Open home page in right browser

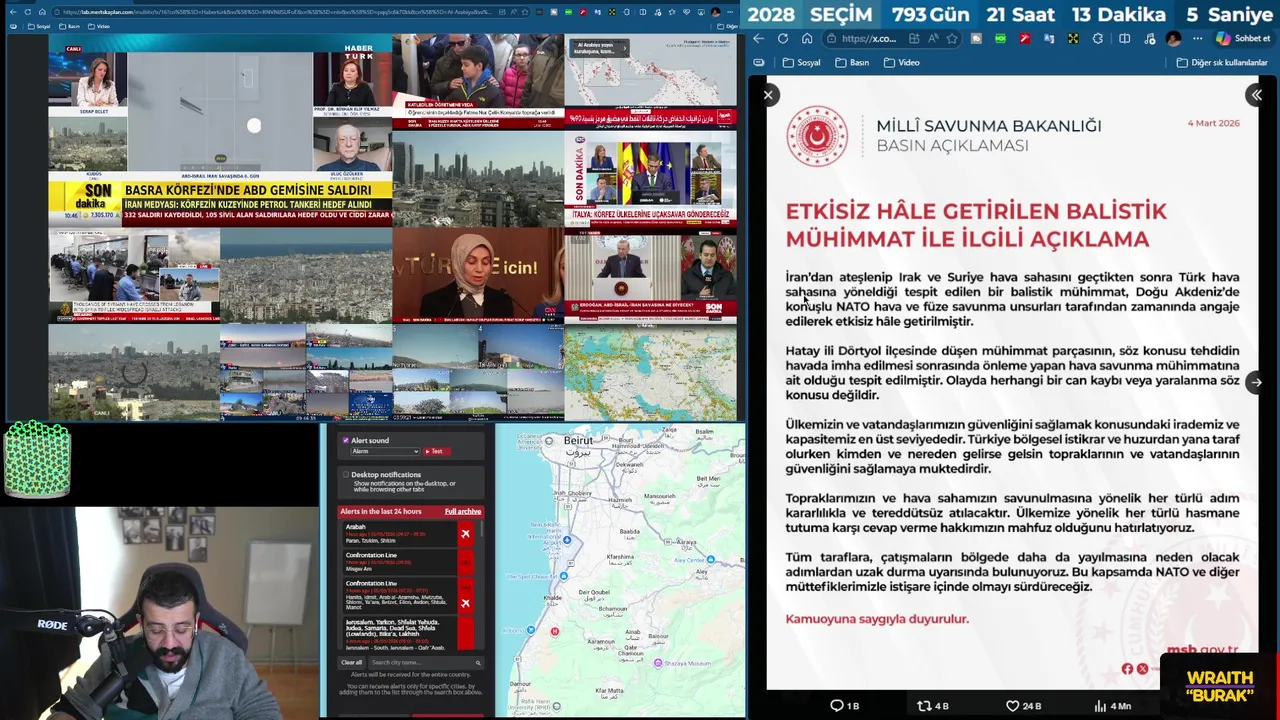[x=807, y=39]
